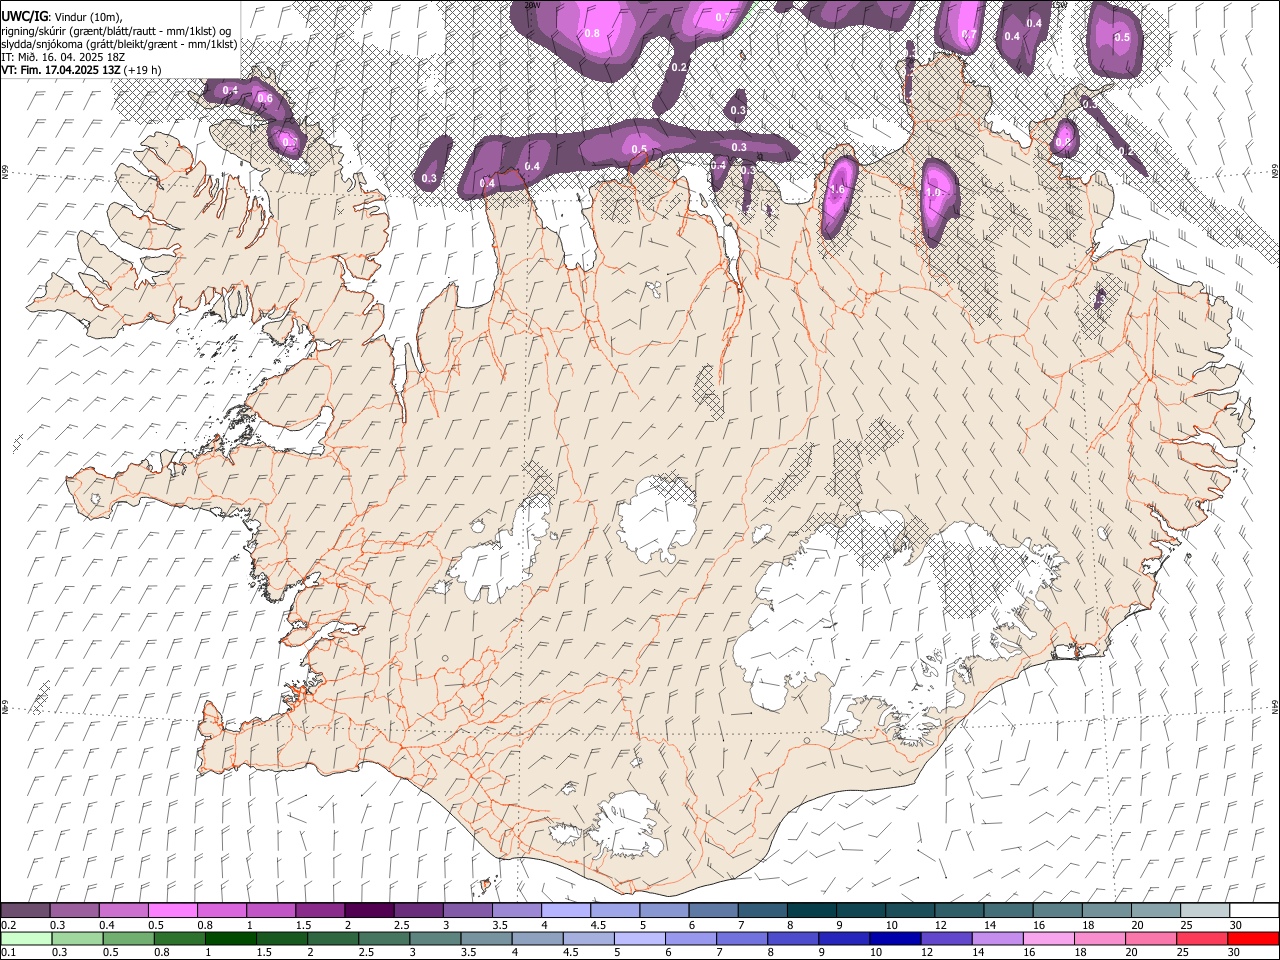Viewport: 1280px width, 960px height.
Task: Click the '20W' longitude label on the top edge
Action: [532, 5]
